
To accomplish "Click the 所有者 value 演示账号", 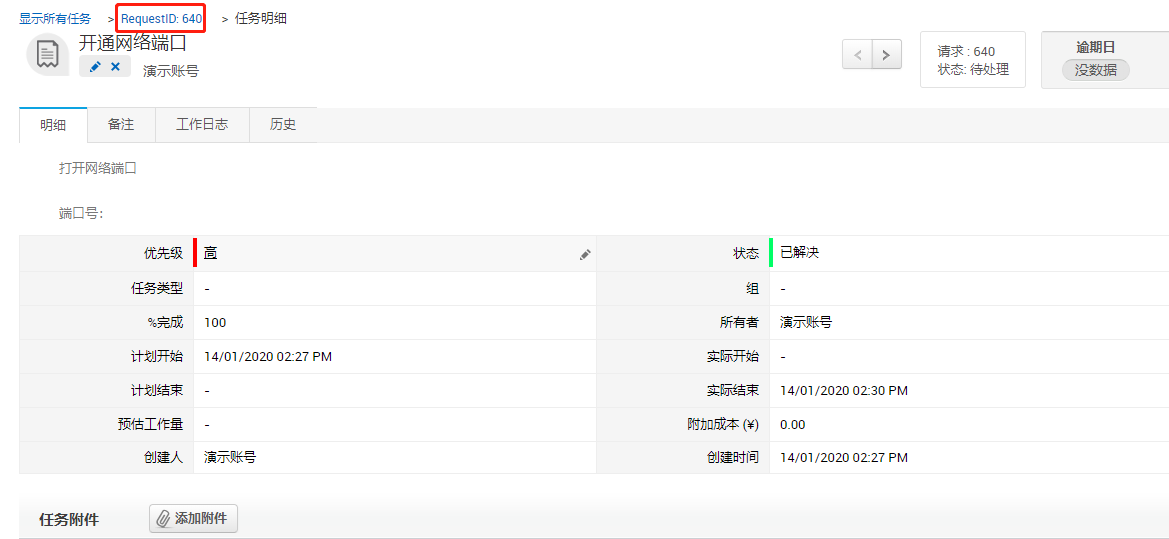I will pyautogui.click(x=806, y=323).
